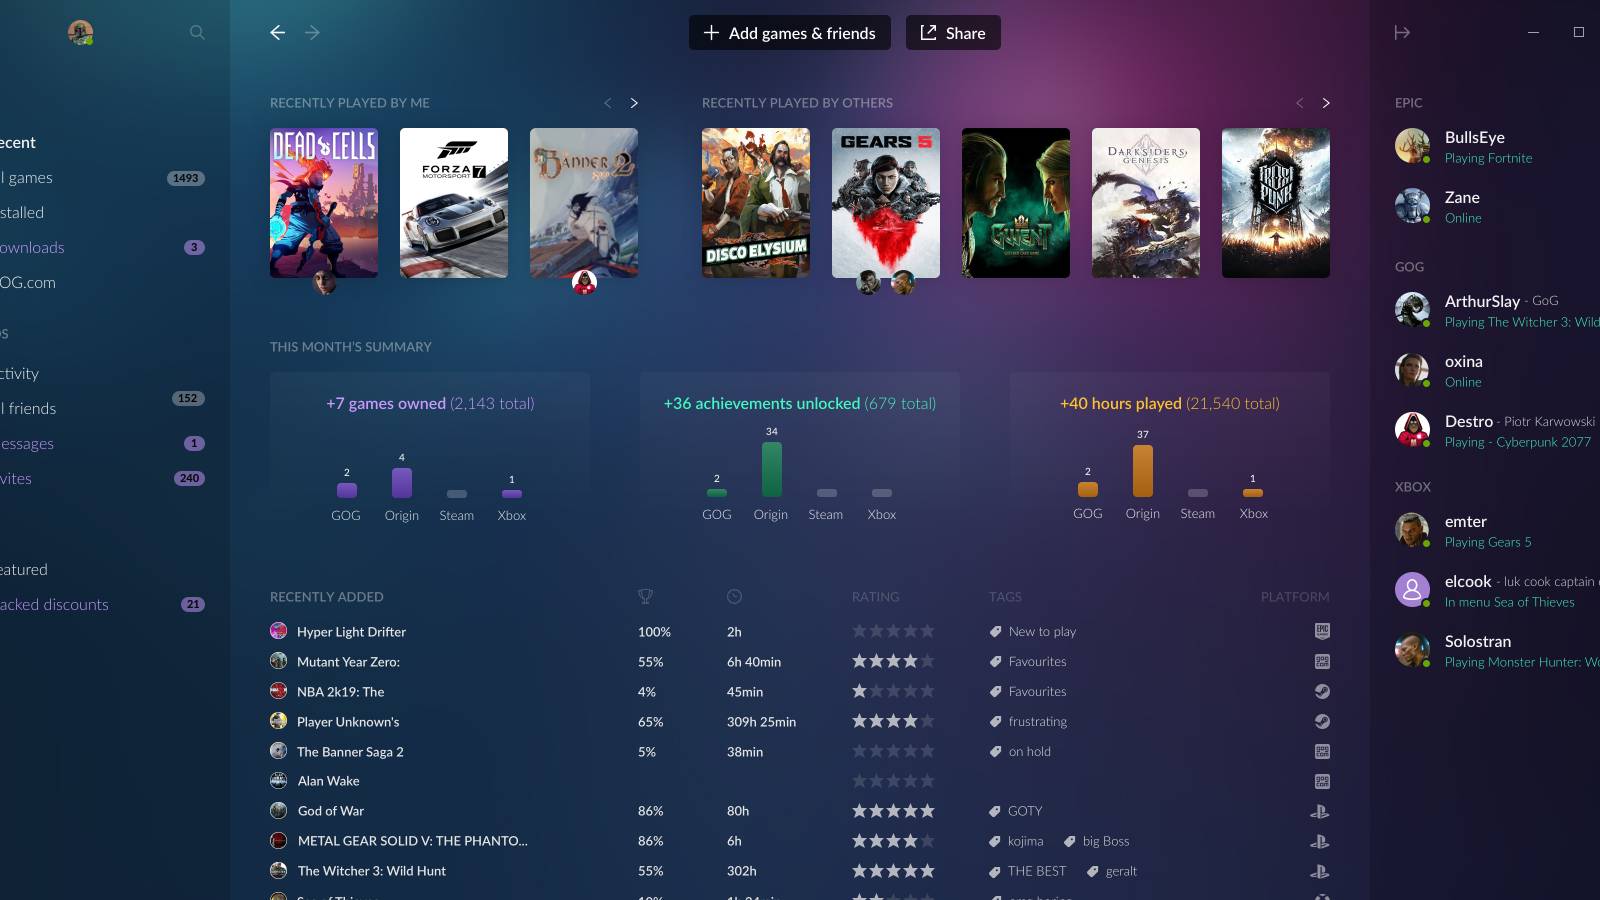Click the Epic platform icon for Hyper Light Drifter
Screen dimensions: 1600x900
(x=1322, y=631)
